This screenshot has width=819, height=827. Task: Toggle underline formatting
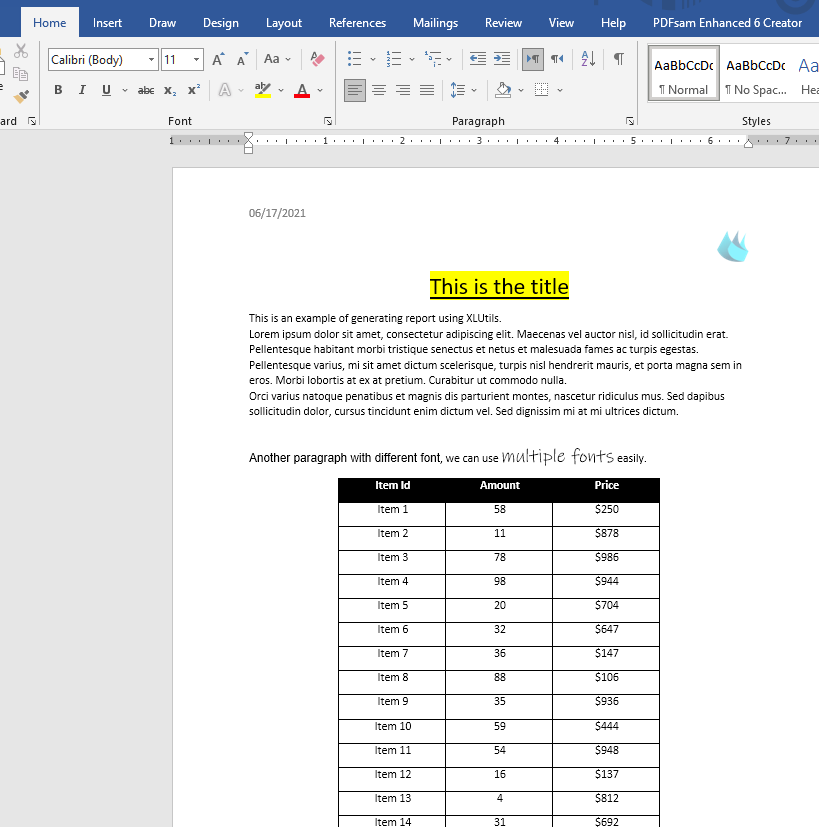[106, 90]
